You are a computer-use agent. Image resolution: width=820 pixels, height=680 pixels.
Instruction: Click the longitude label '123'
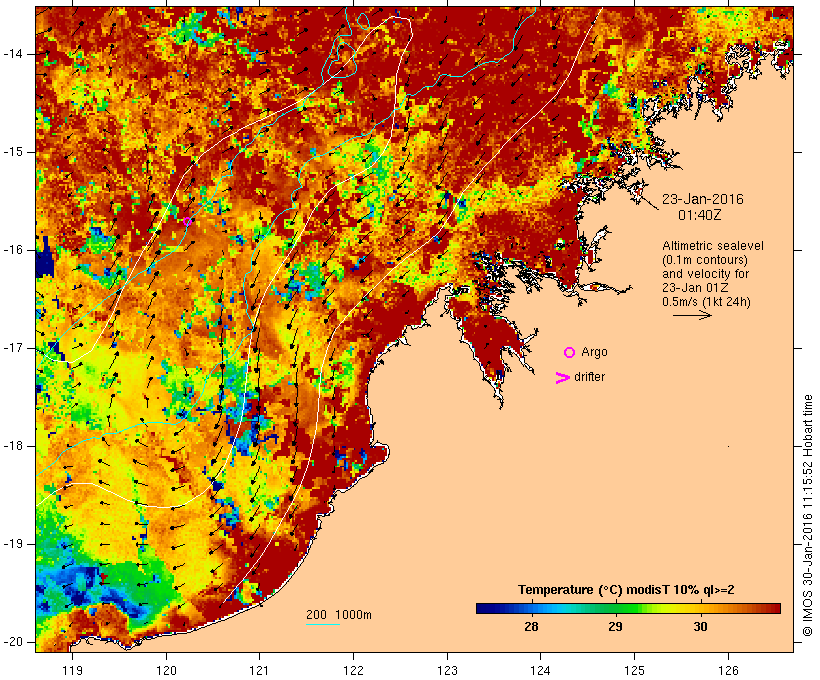(x=447, y=671)
